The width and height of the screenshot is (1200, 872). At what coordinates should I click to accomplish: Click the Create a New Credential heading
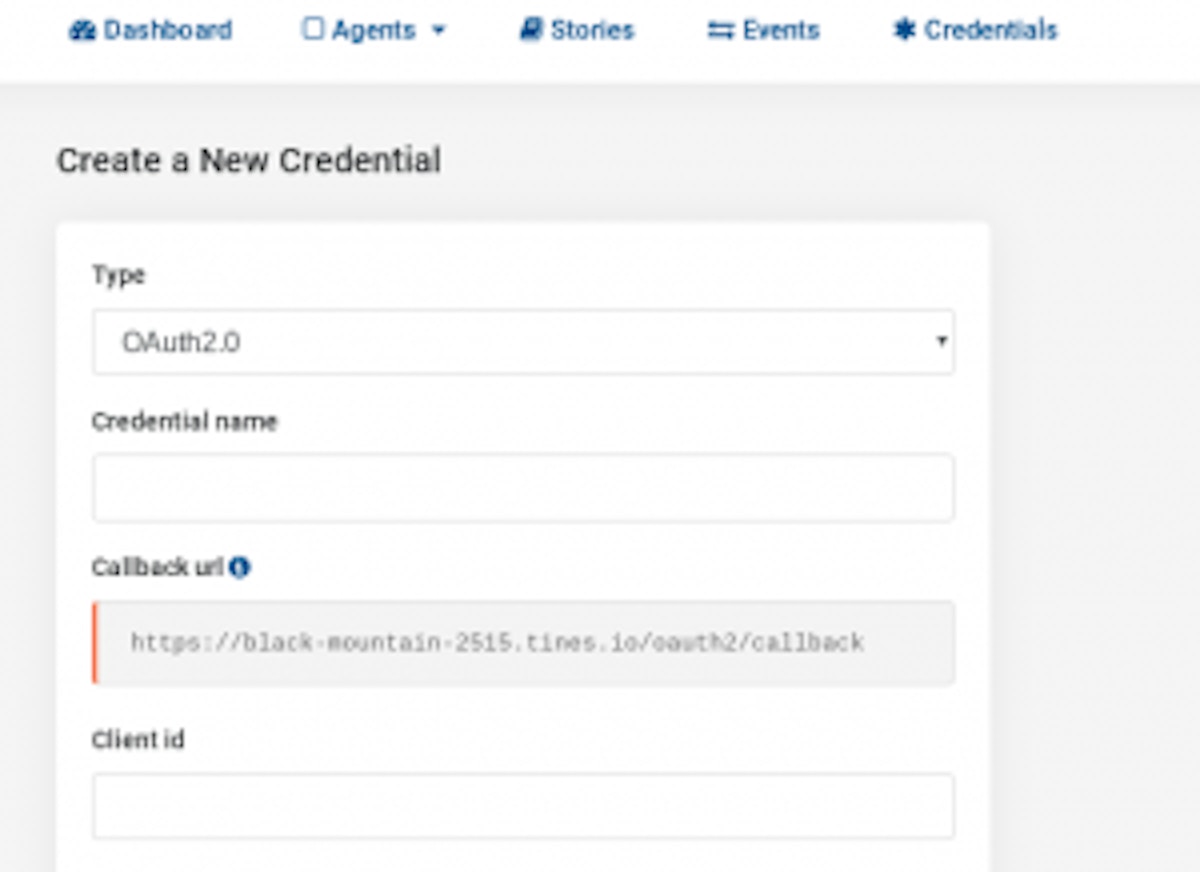tap(249, 161)
